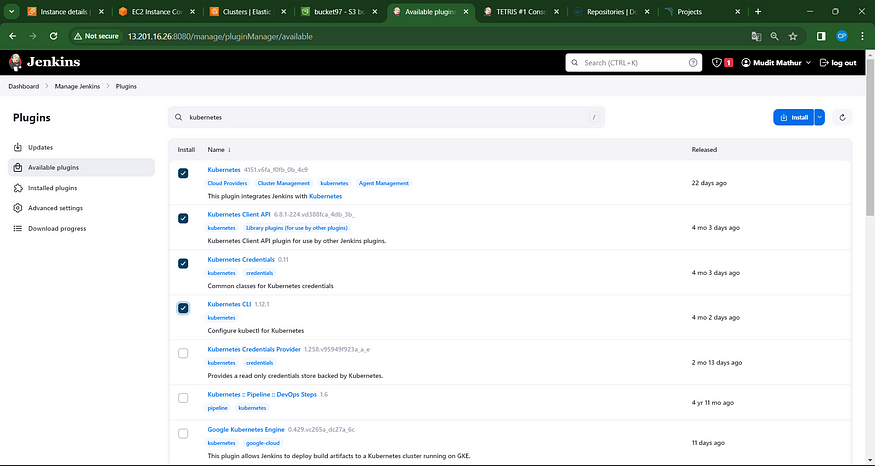Focus the plugin search field with kubernetes

tap(386, 118)
